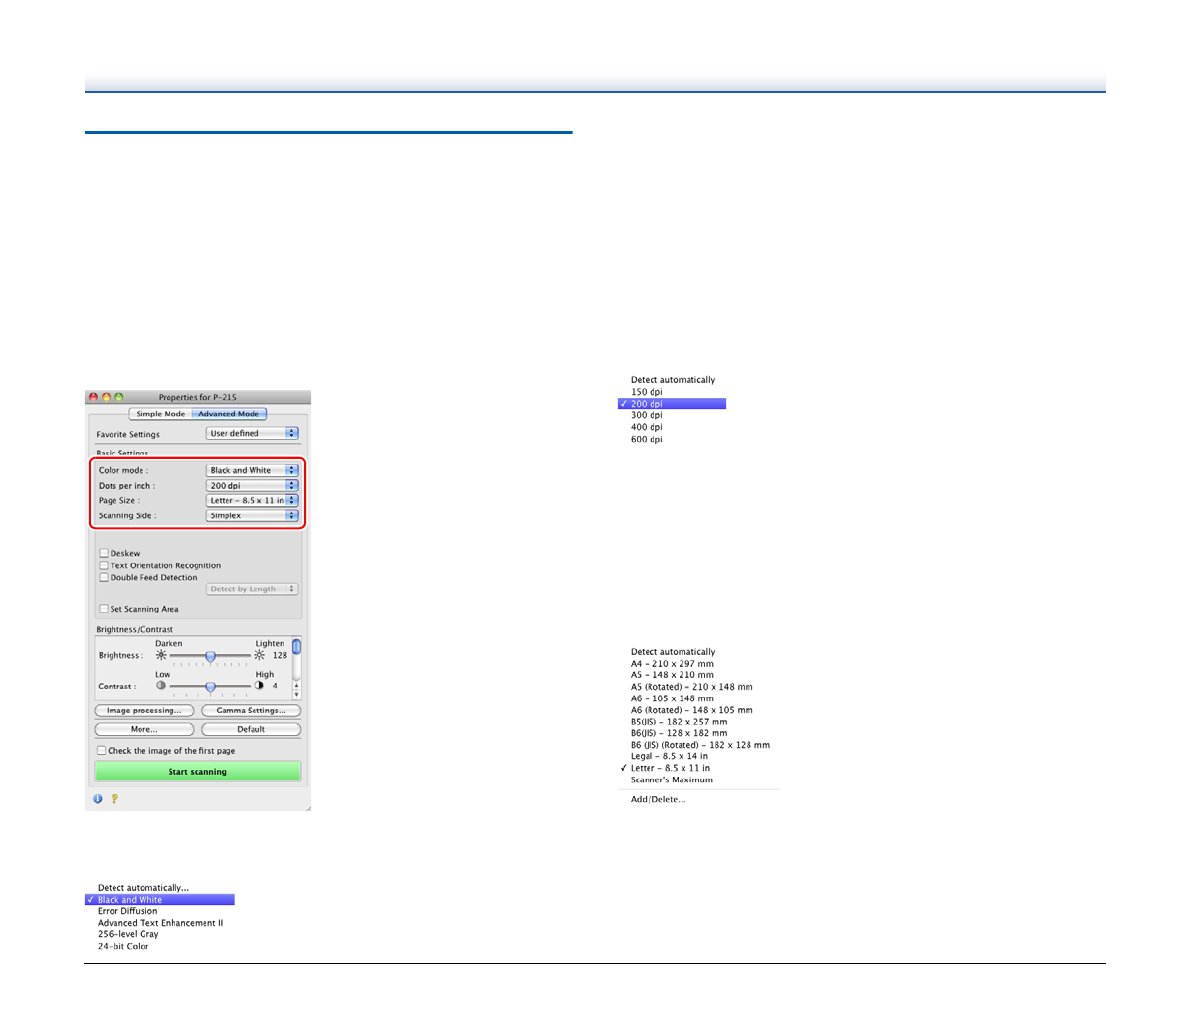This screenshot has height=1020, width=1190.
Task: Click the blue info icon at dialog bottom
Action: click(x=98, y=799)
